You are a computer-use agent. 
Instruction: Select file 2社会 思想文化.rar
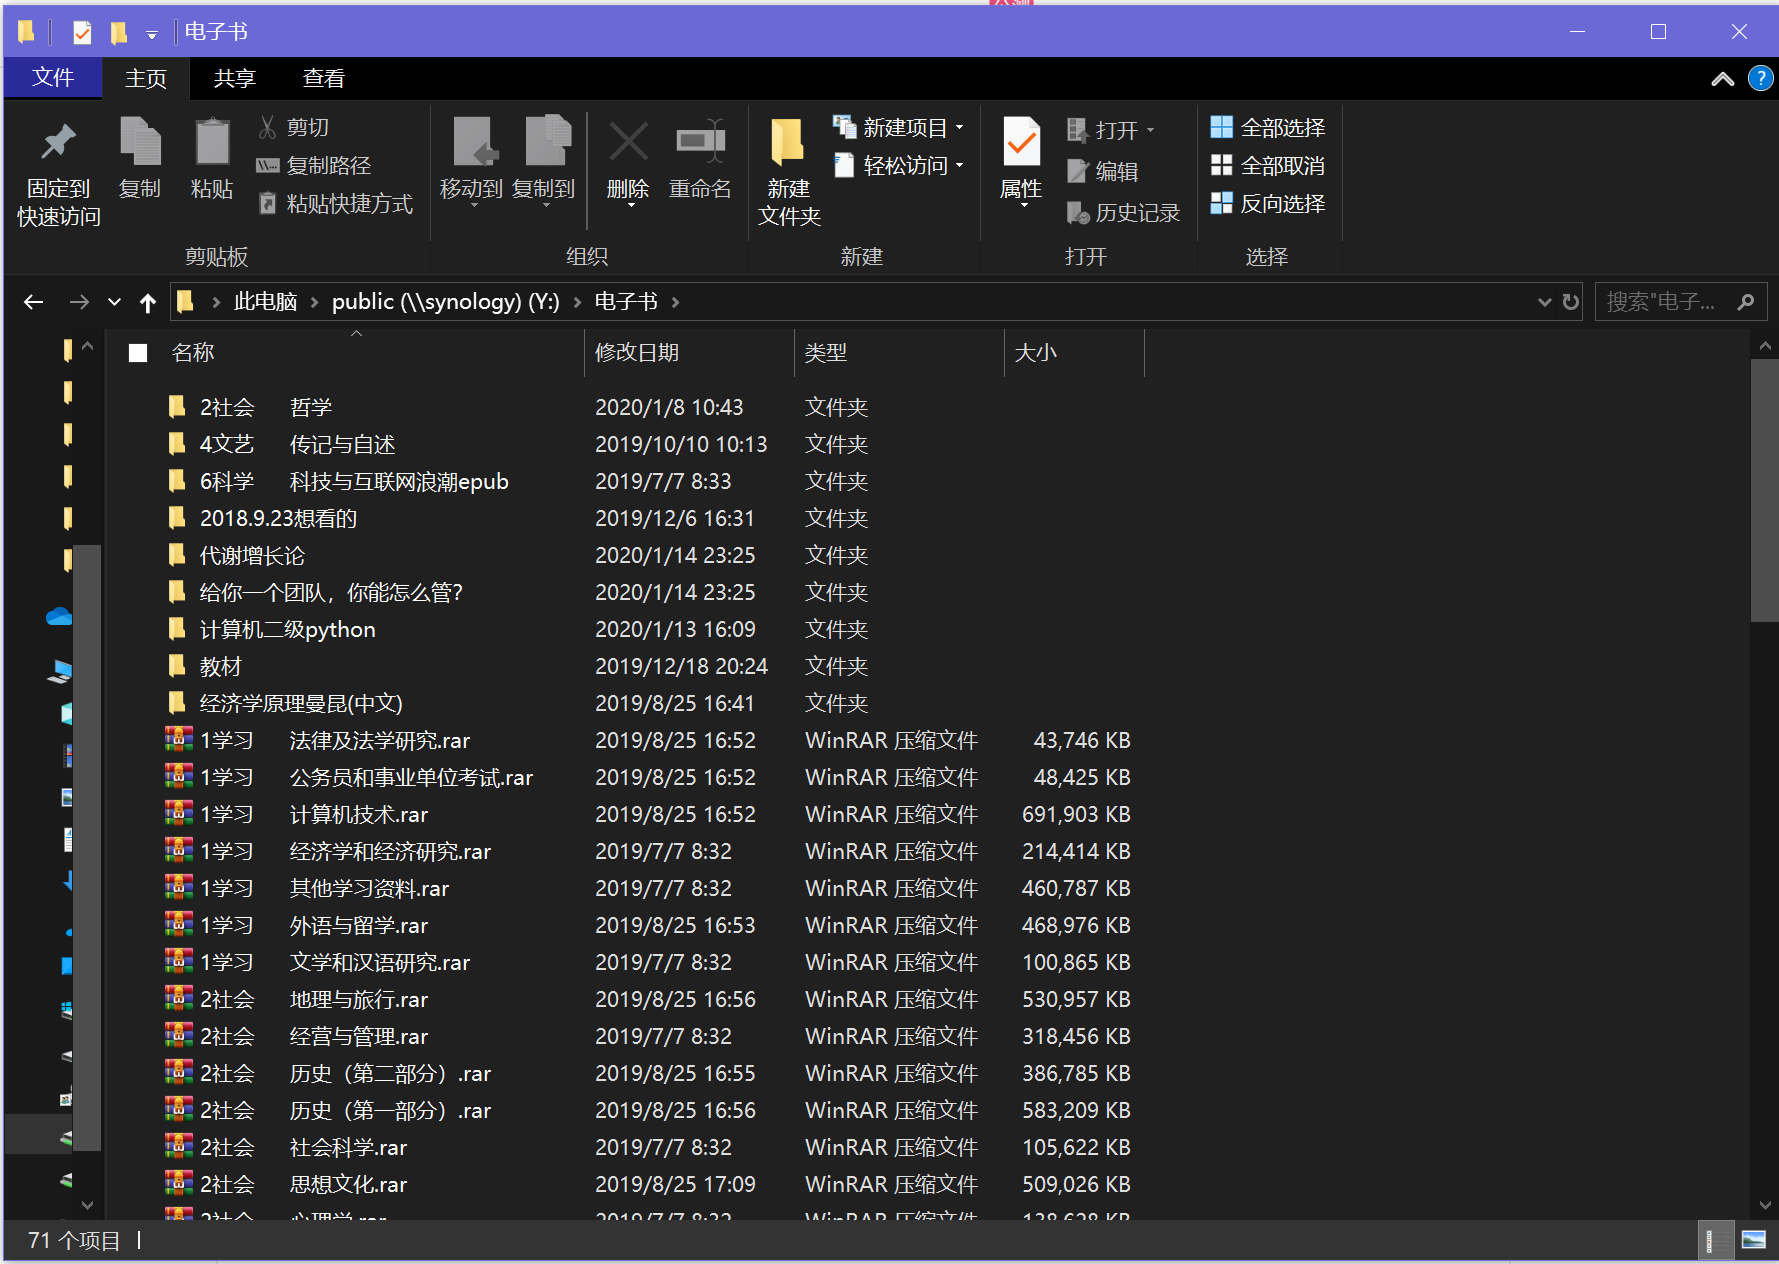pos(287,1184)
